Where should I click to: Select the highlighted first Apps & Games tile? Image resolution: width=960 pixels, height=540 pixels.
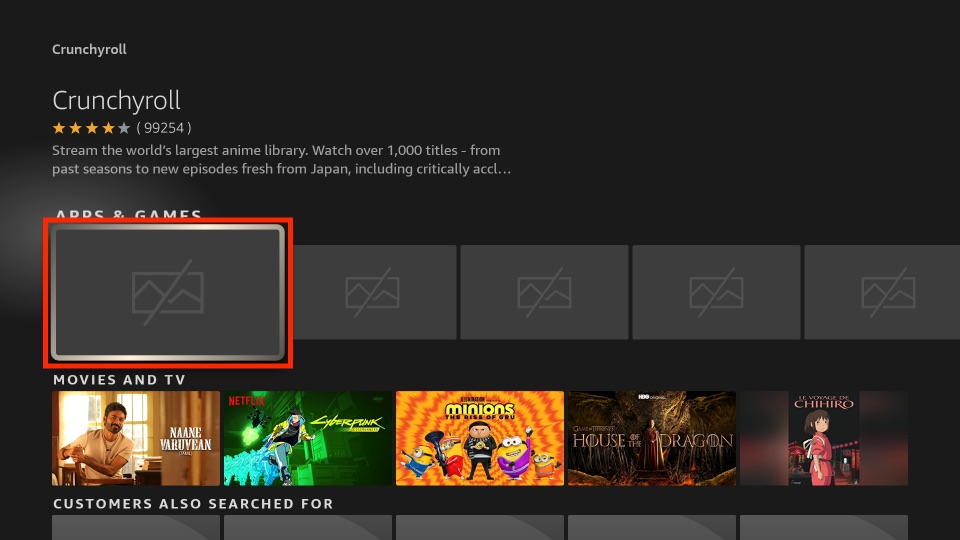tap(168, 293)
